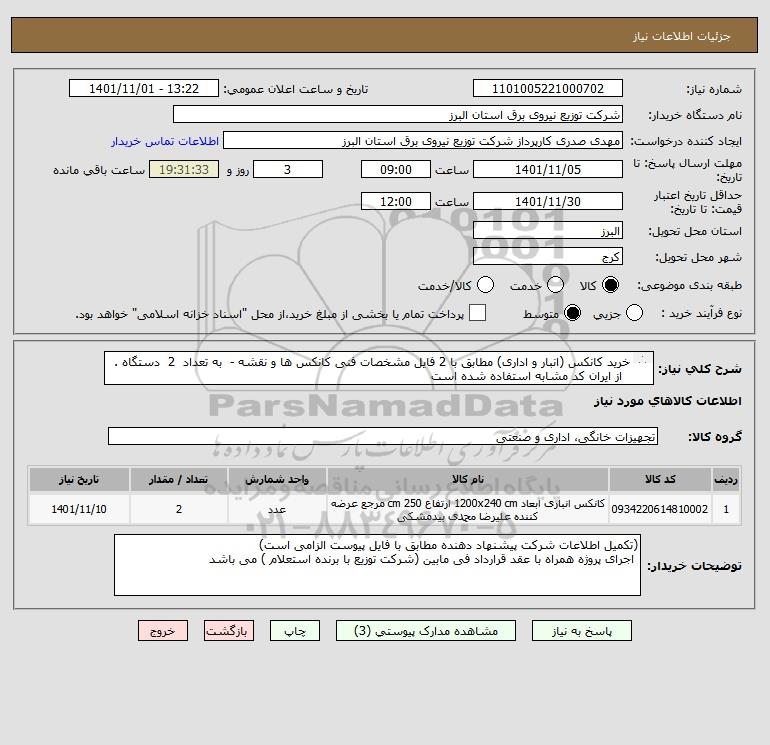Select the کالا radio button
Viewport: 770px width, 745px height.
tap(610, 285)
